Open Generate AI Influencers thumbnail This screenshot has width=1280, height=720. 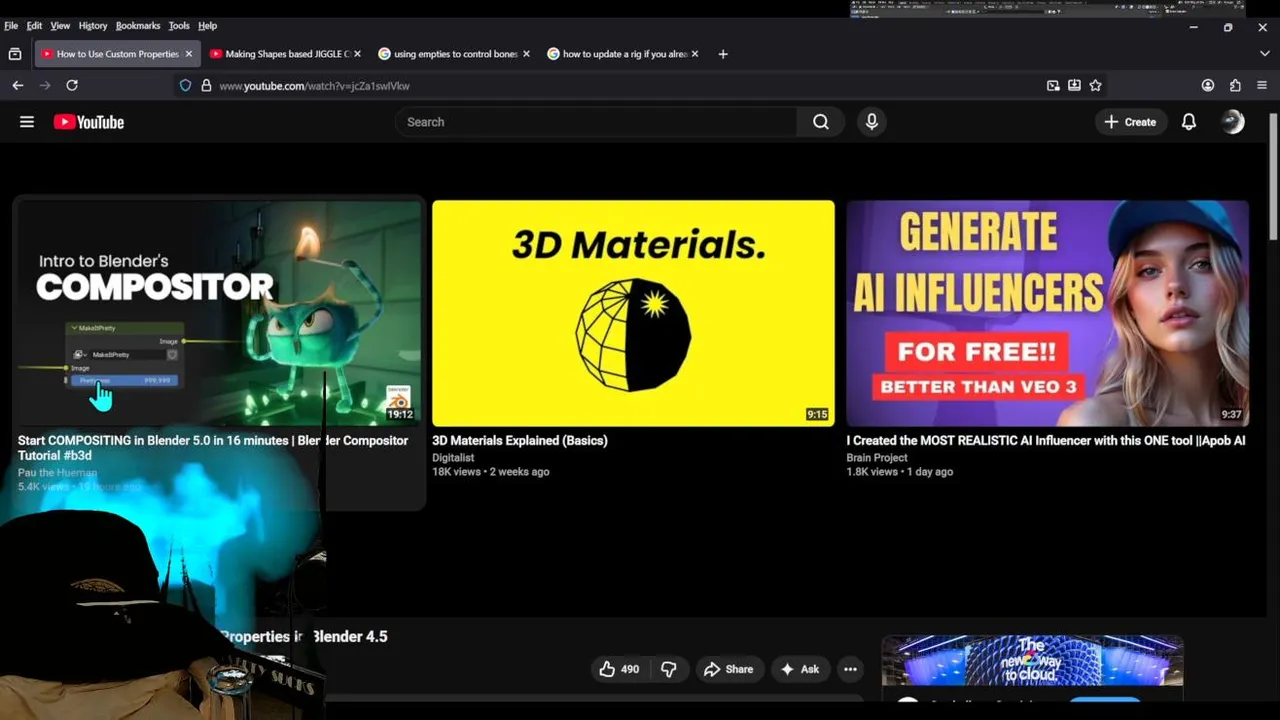click(1047, 313)
